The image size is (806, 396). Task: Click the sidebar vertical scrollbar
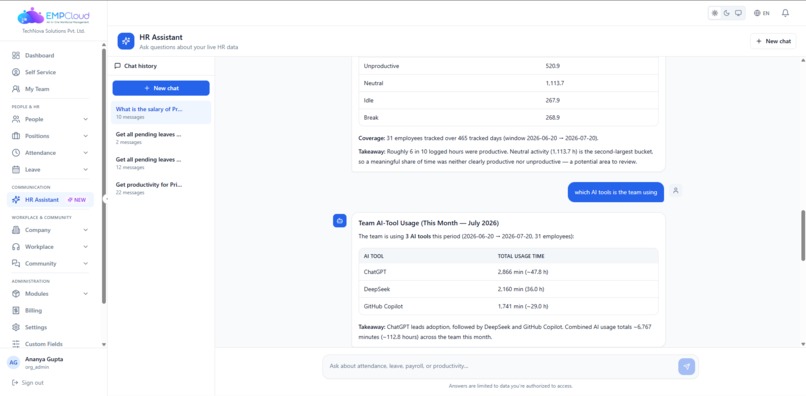104,175
